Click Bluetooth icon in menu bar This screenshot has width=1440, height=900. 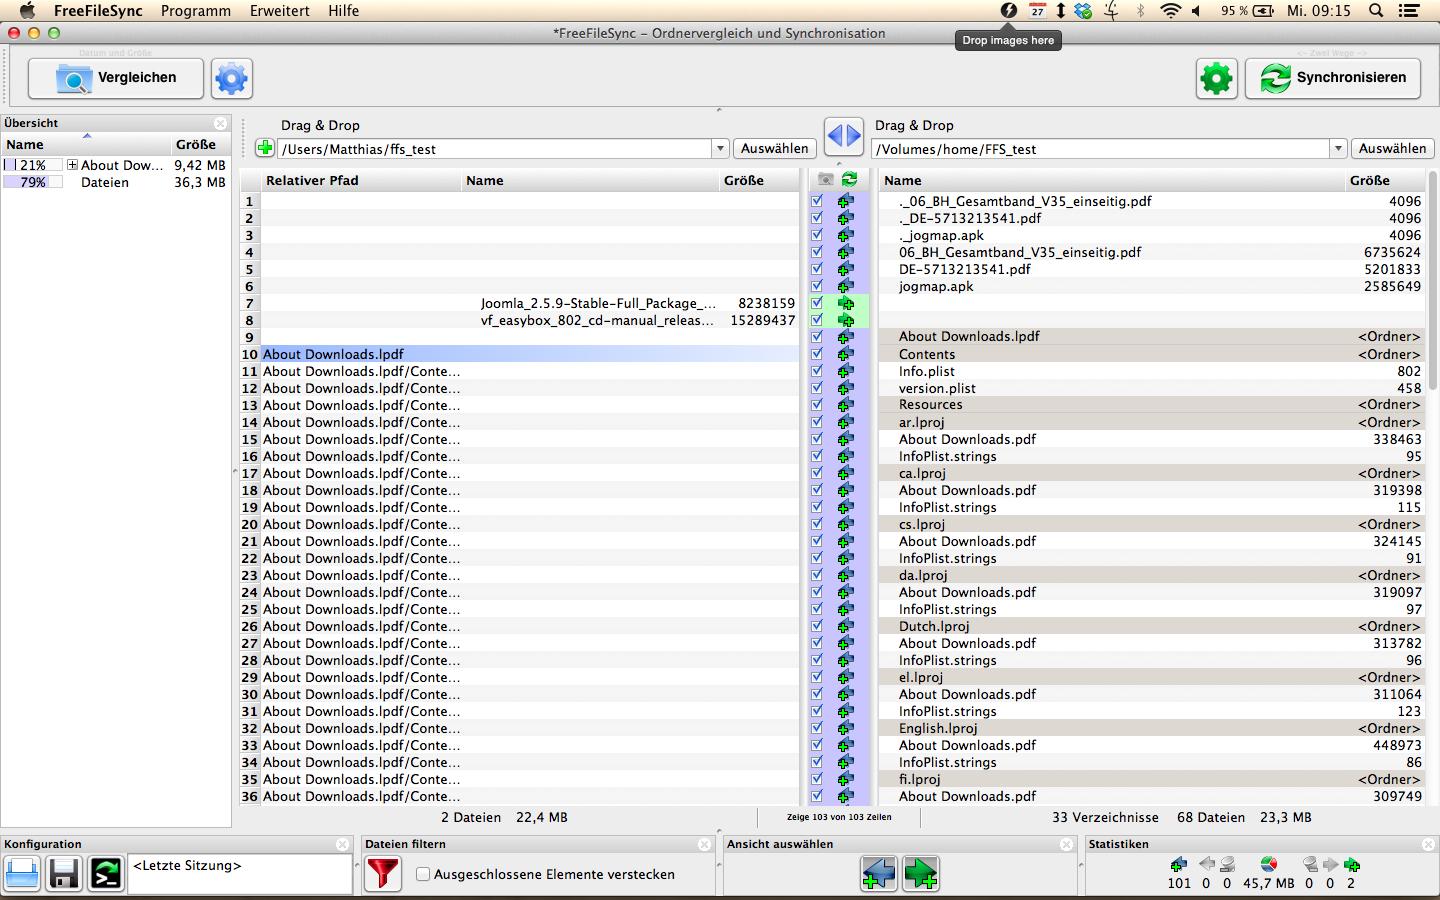[1140, 11]
